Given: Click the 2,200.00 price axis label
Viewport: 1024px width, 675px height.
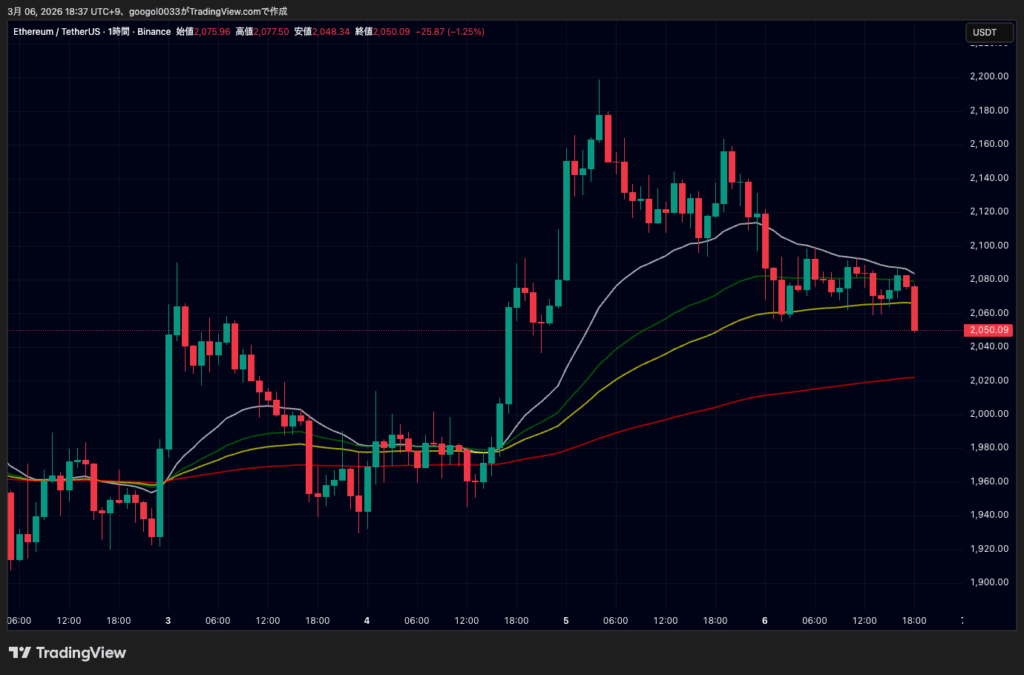Looking at the screenshot, I should pyautogui.click(x=987, y=77).
